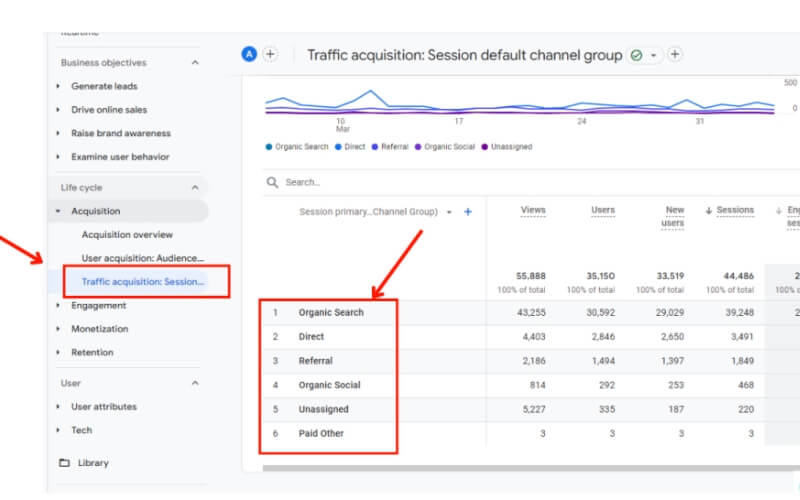
Task: Open the dropdown arrow next to report title
Action: click(x=653, y=55)
